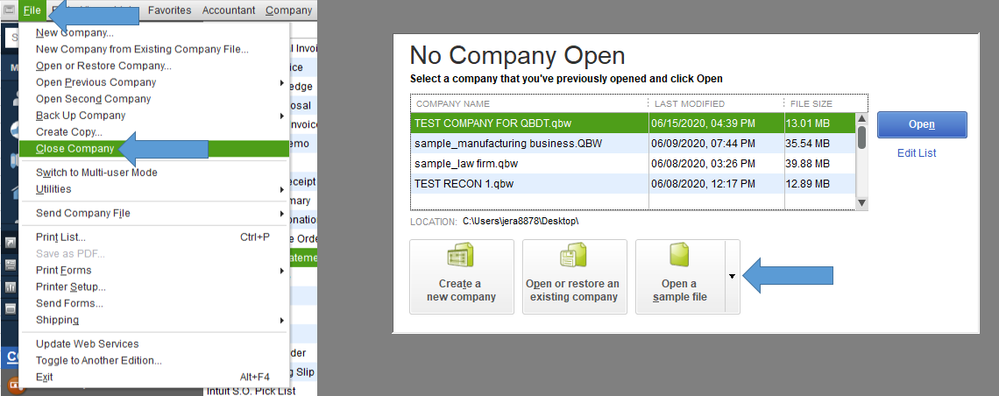Expand the Open Previous Company submenu
This screenshot has height=396, width=999.
[x=282, y=83]
